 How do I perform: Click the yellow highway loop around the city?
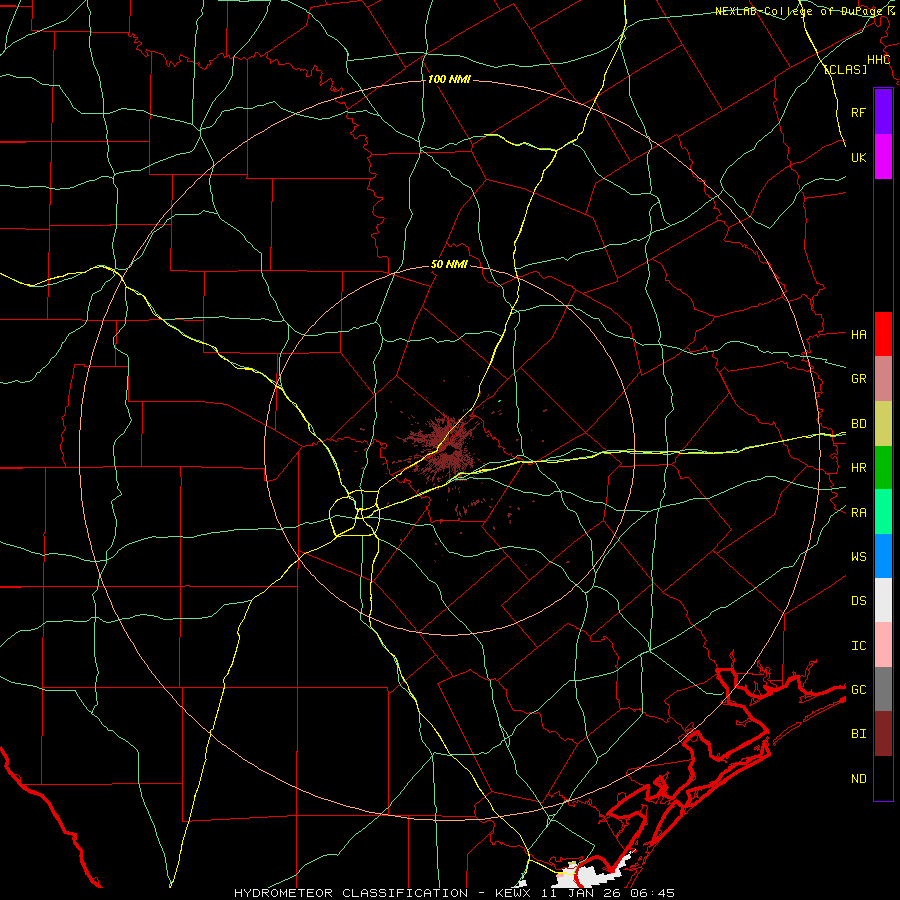355,512
